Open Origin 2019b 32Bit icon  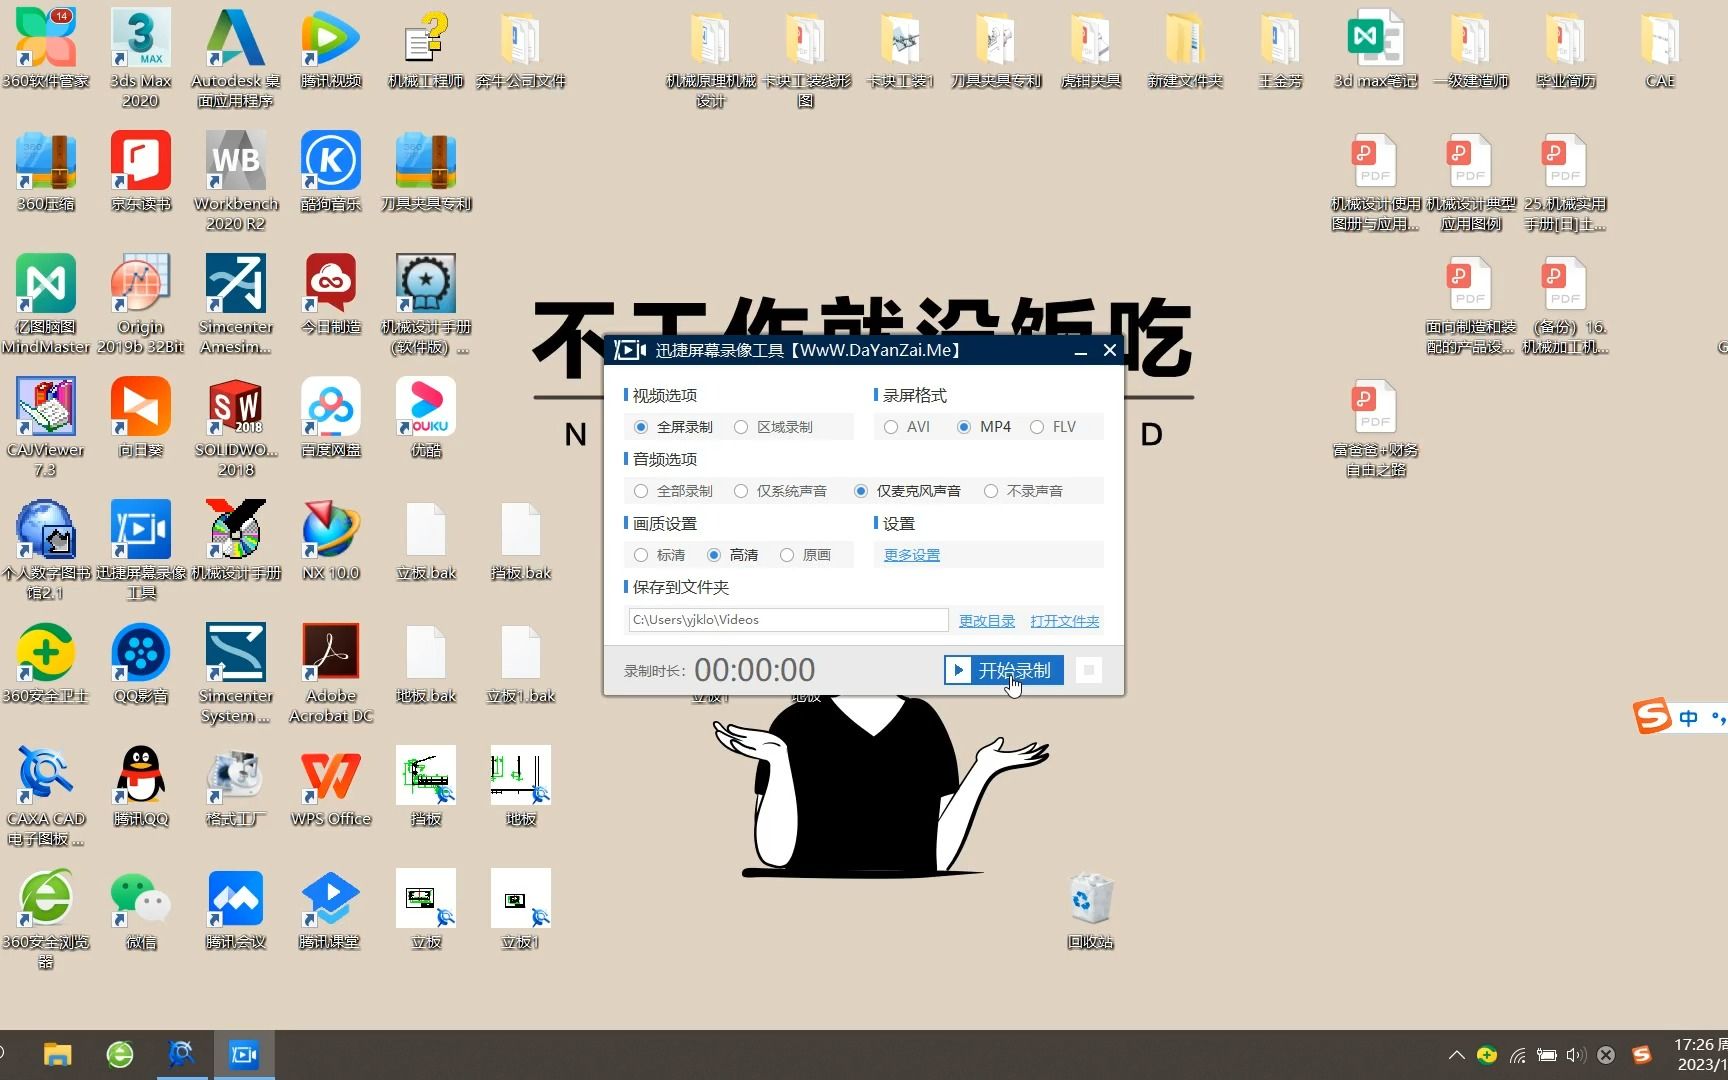pos(141,304)
